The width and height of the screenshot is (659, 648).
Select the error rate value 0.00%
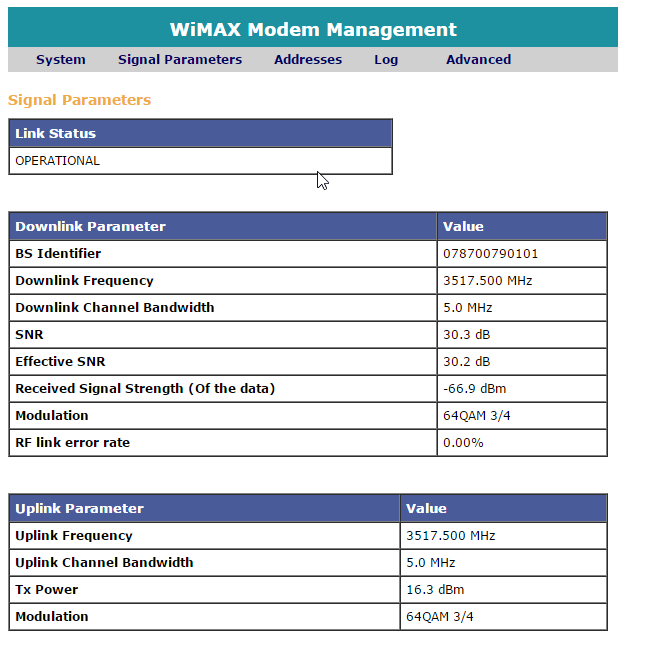click(x=463, y=443)
